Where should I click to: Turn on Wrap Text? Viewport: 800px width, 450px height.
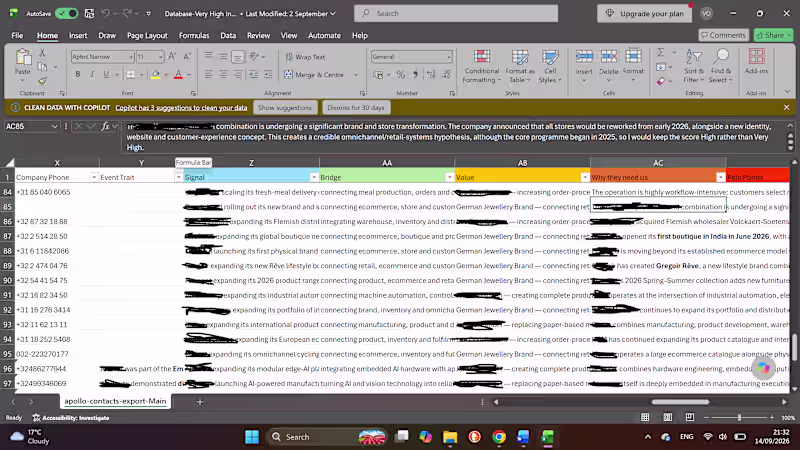tap(305, 57)
